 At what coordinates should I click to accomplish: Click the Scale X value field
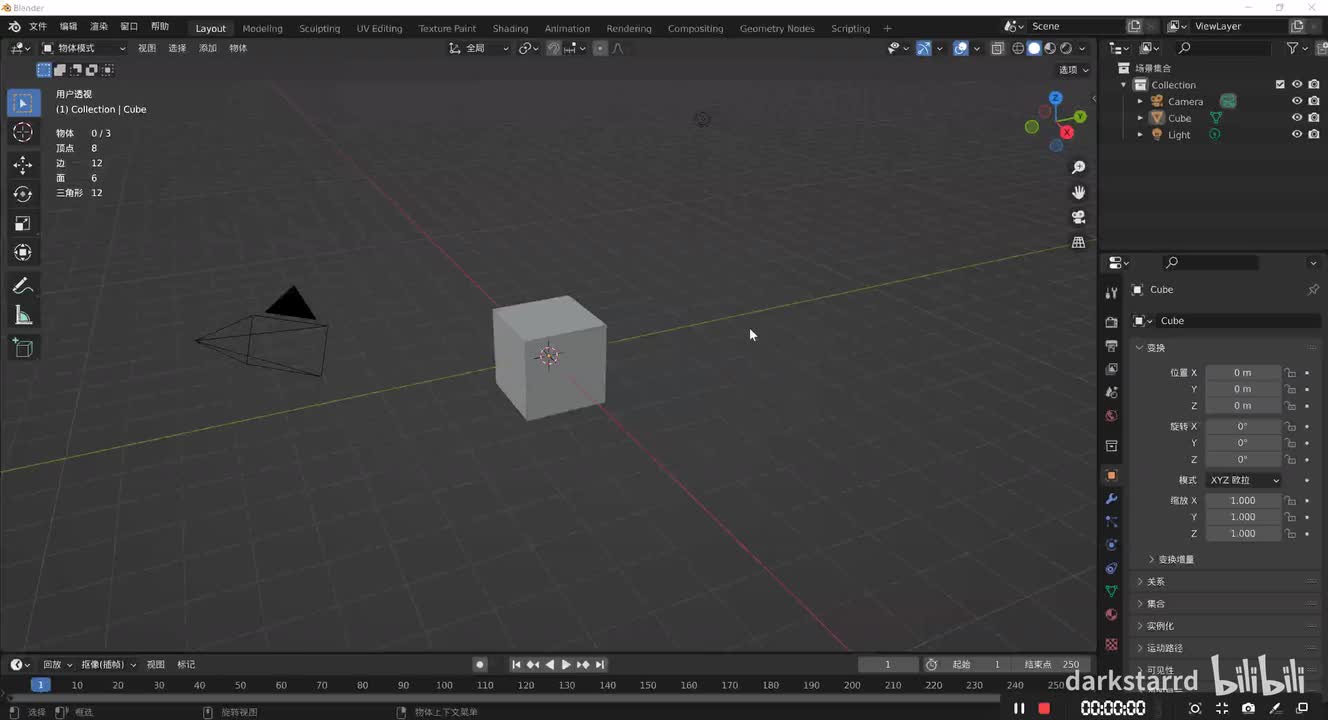pyautogui.click(x=1243, y=501)
